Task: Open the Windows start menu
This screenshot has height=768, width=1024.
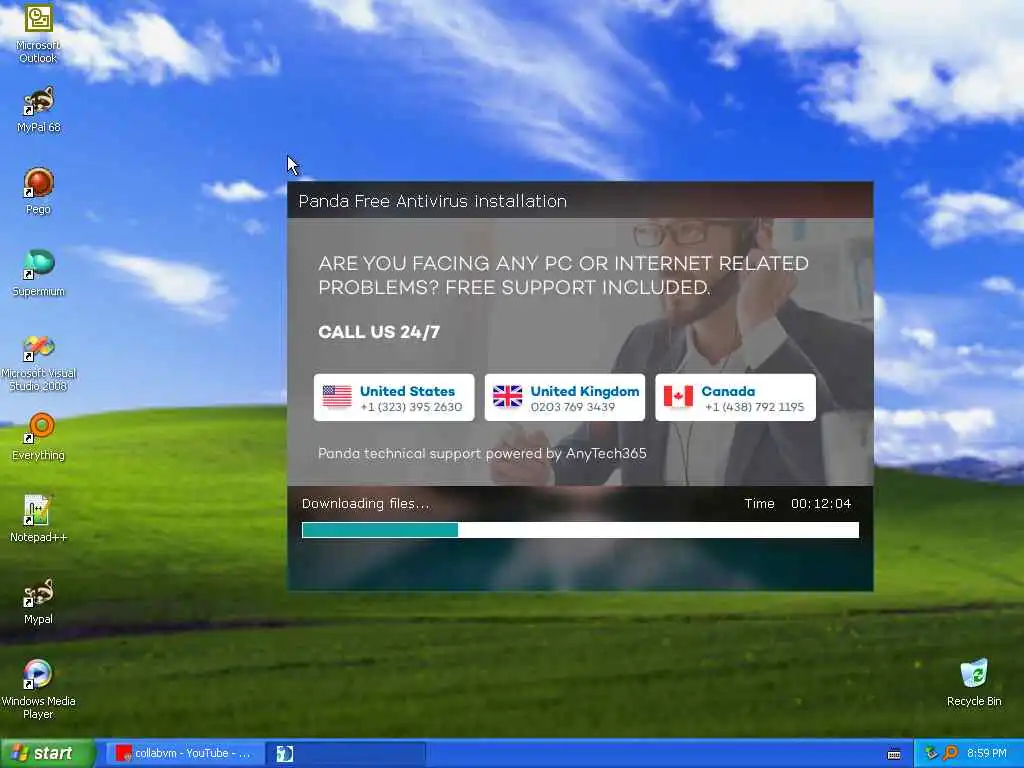Action: (47, 753)
